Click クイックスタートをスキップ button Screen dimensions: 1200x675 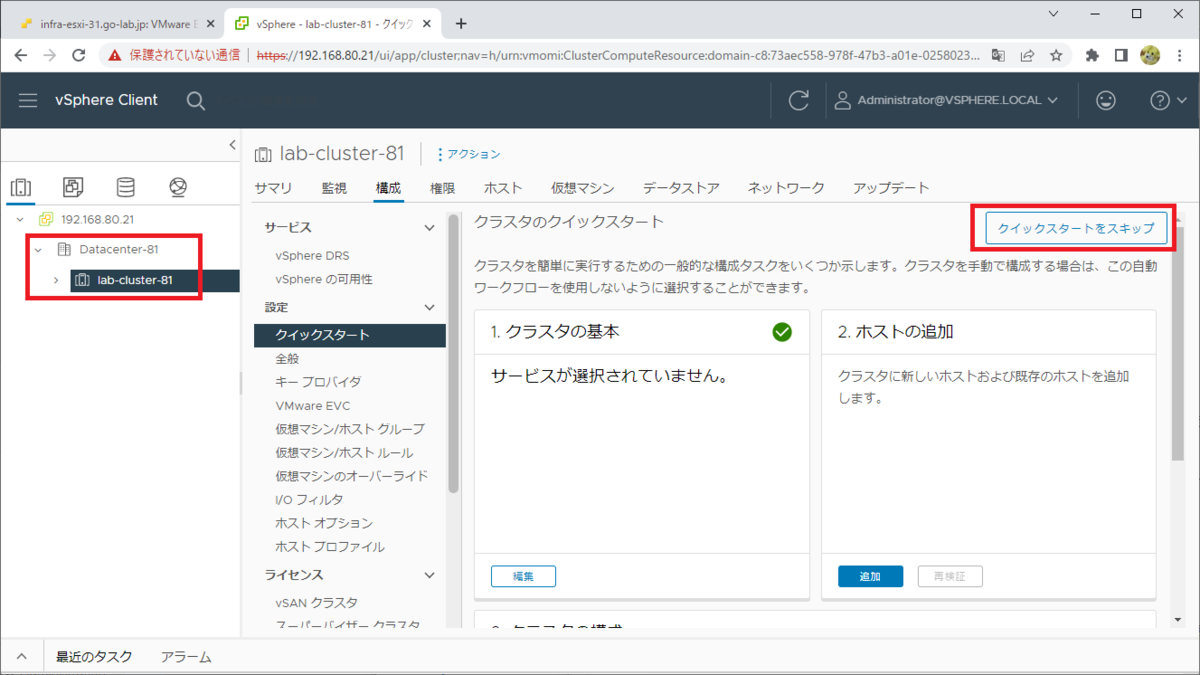pos(1076,229)
